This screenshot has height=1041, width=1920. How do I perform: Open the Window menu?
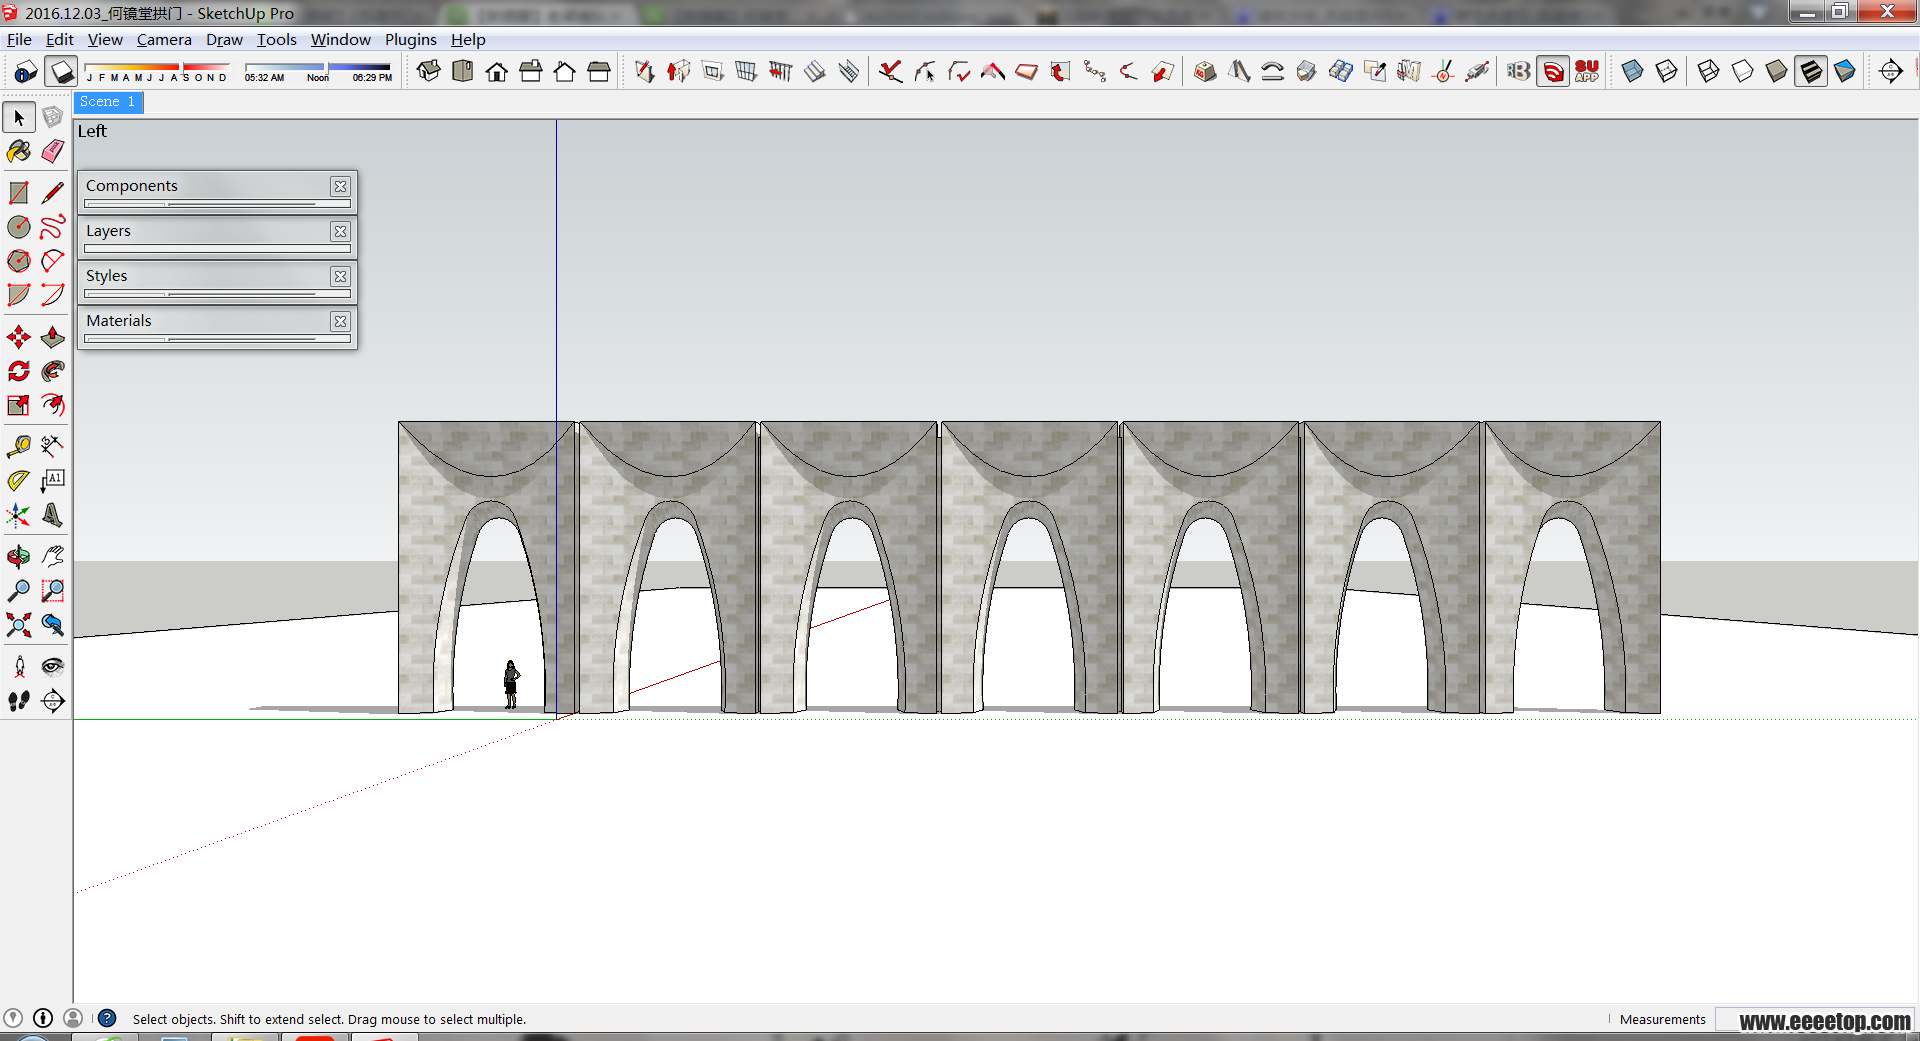340,39
